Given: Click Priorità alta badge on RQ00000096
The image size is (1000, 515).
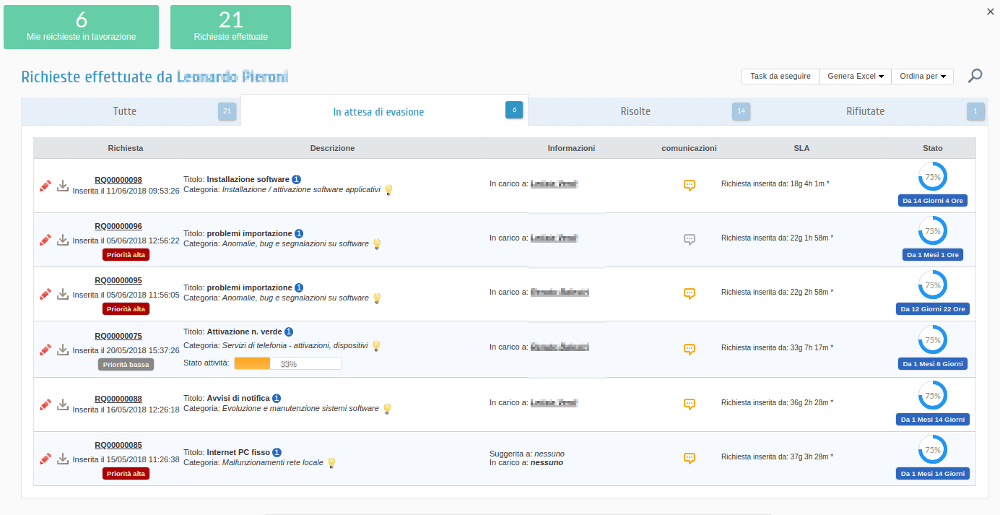Looking at the screenshot, I should coord(126,255).
